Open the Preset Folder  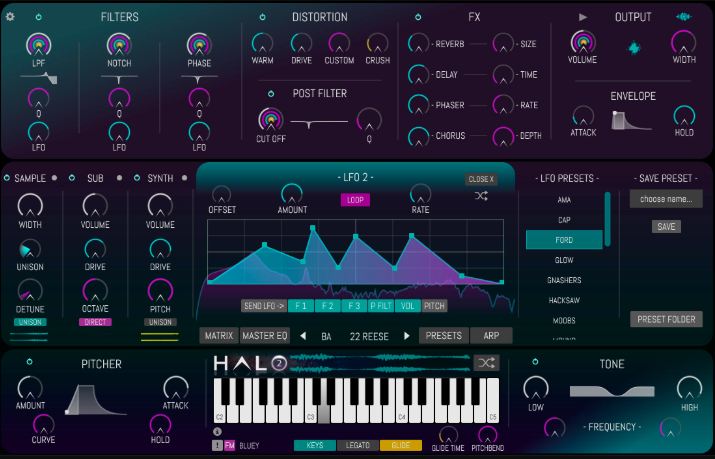click(x=666, y=319)
